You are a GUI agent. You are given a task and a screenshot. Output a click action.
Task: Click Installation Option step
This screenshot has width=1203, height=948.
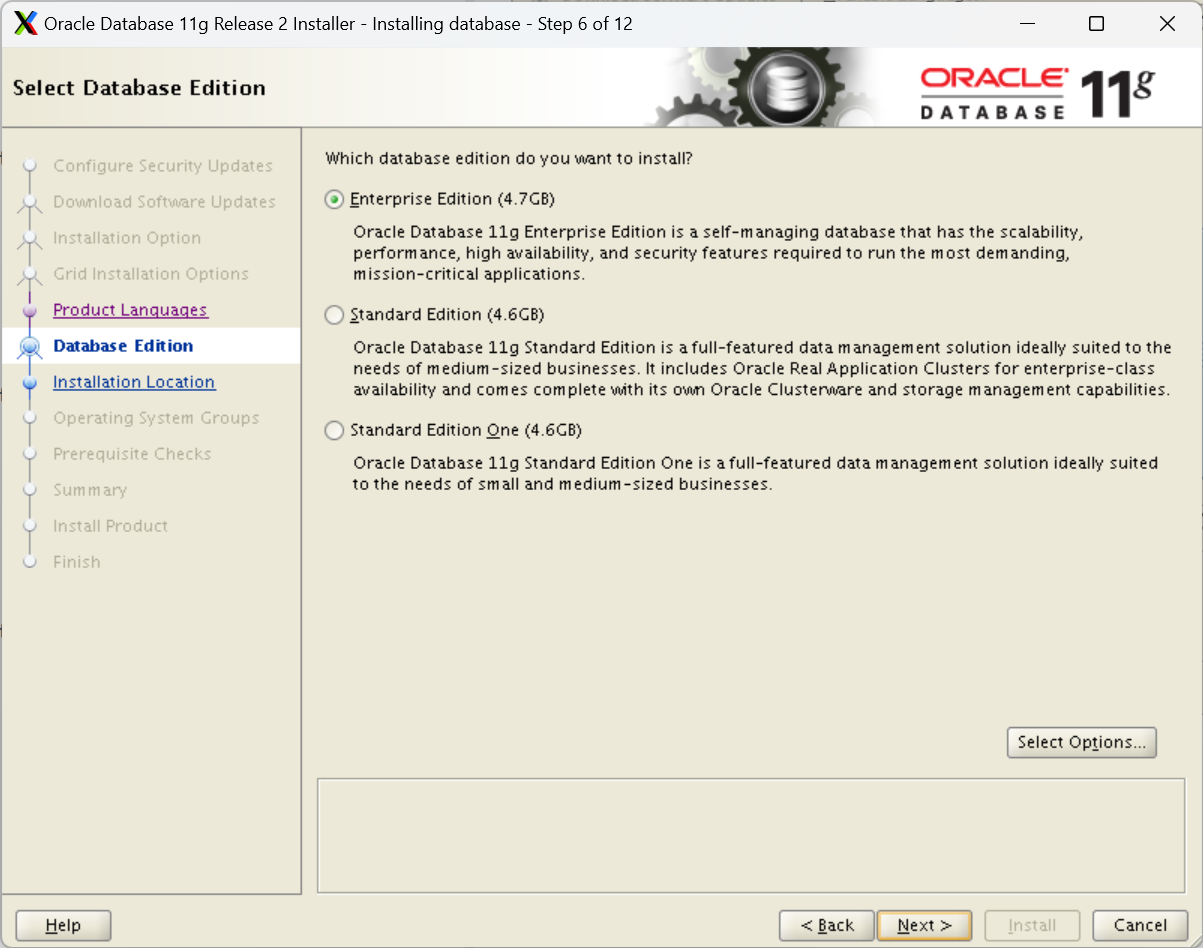(127, 238)
